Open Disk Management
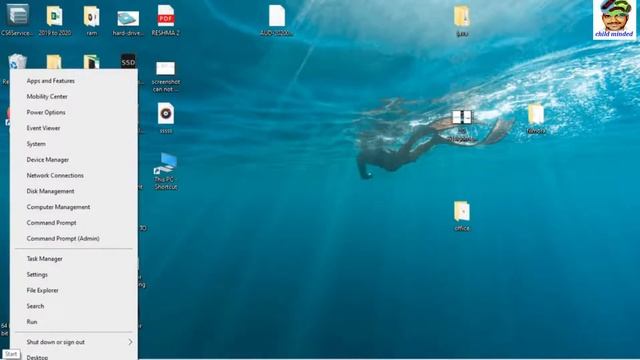The width and height of the screenshot is (640, 360). [x=74, y=191]
